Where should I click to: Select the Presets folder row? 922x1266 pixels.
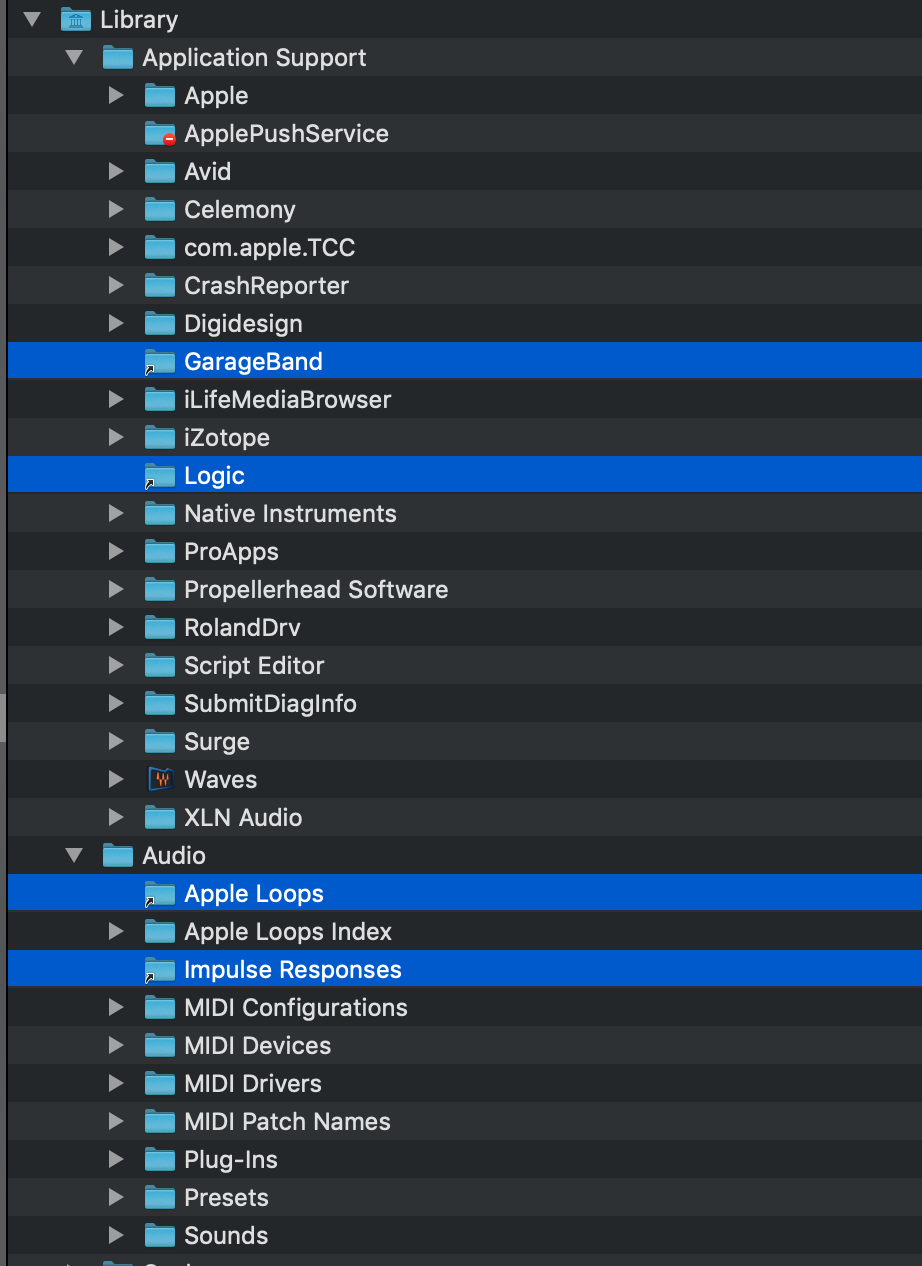click(x=226, y=1198)
